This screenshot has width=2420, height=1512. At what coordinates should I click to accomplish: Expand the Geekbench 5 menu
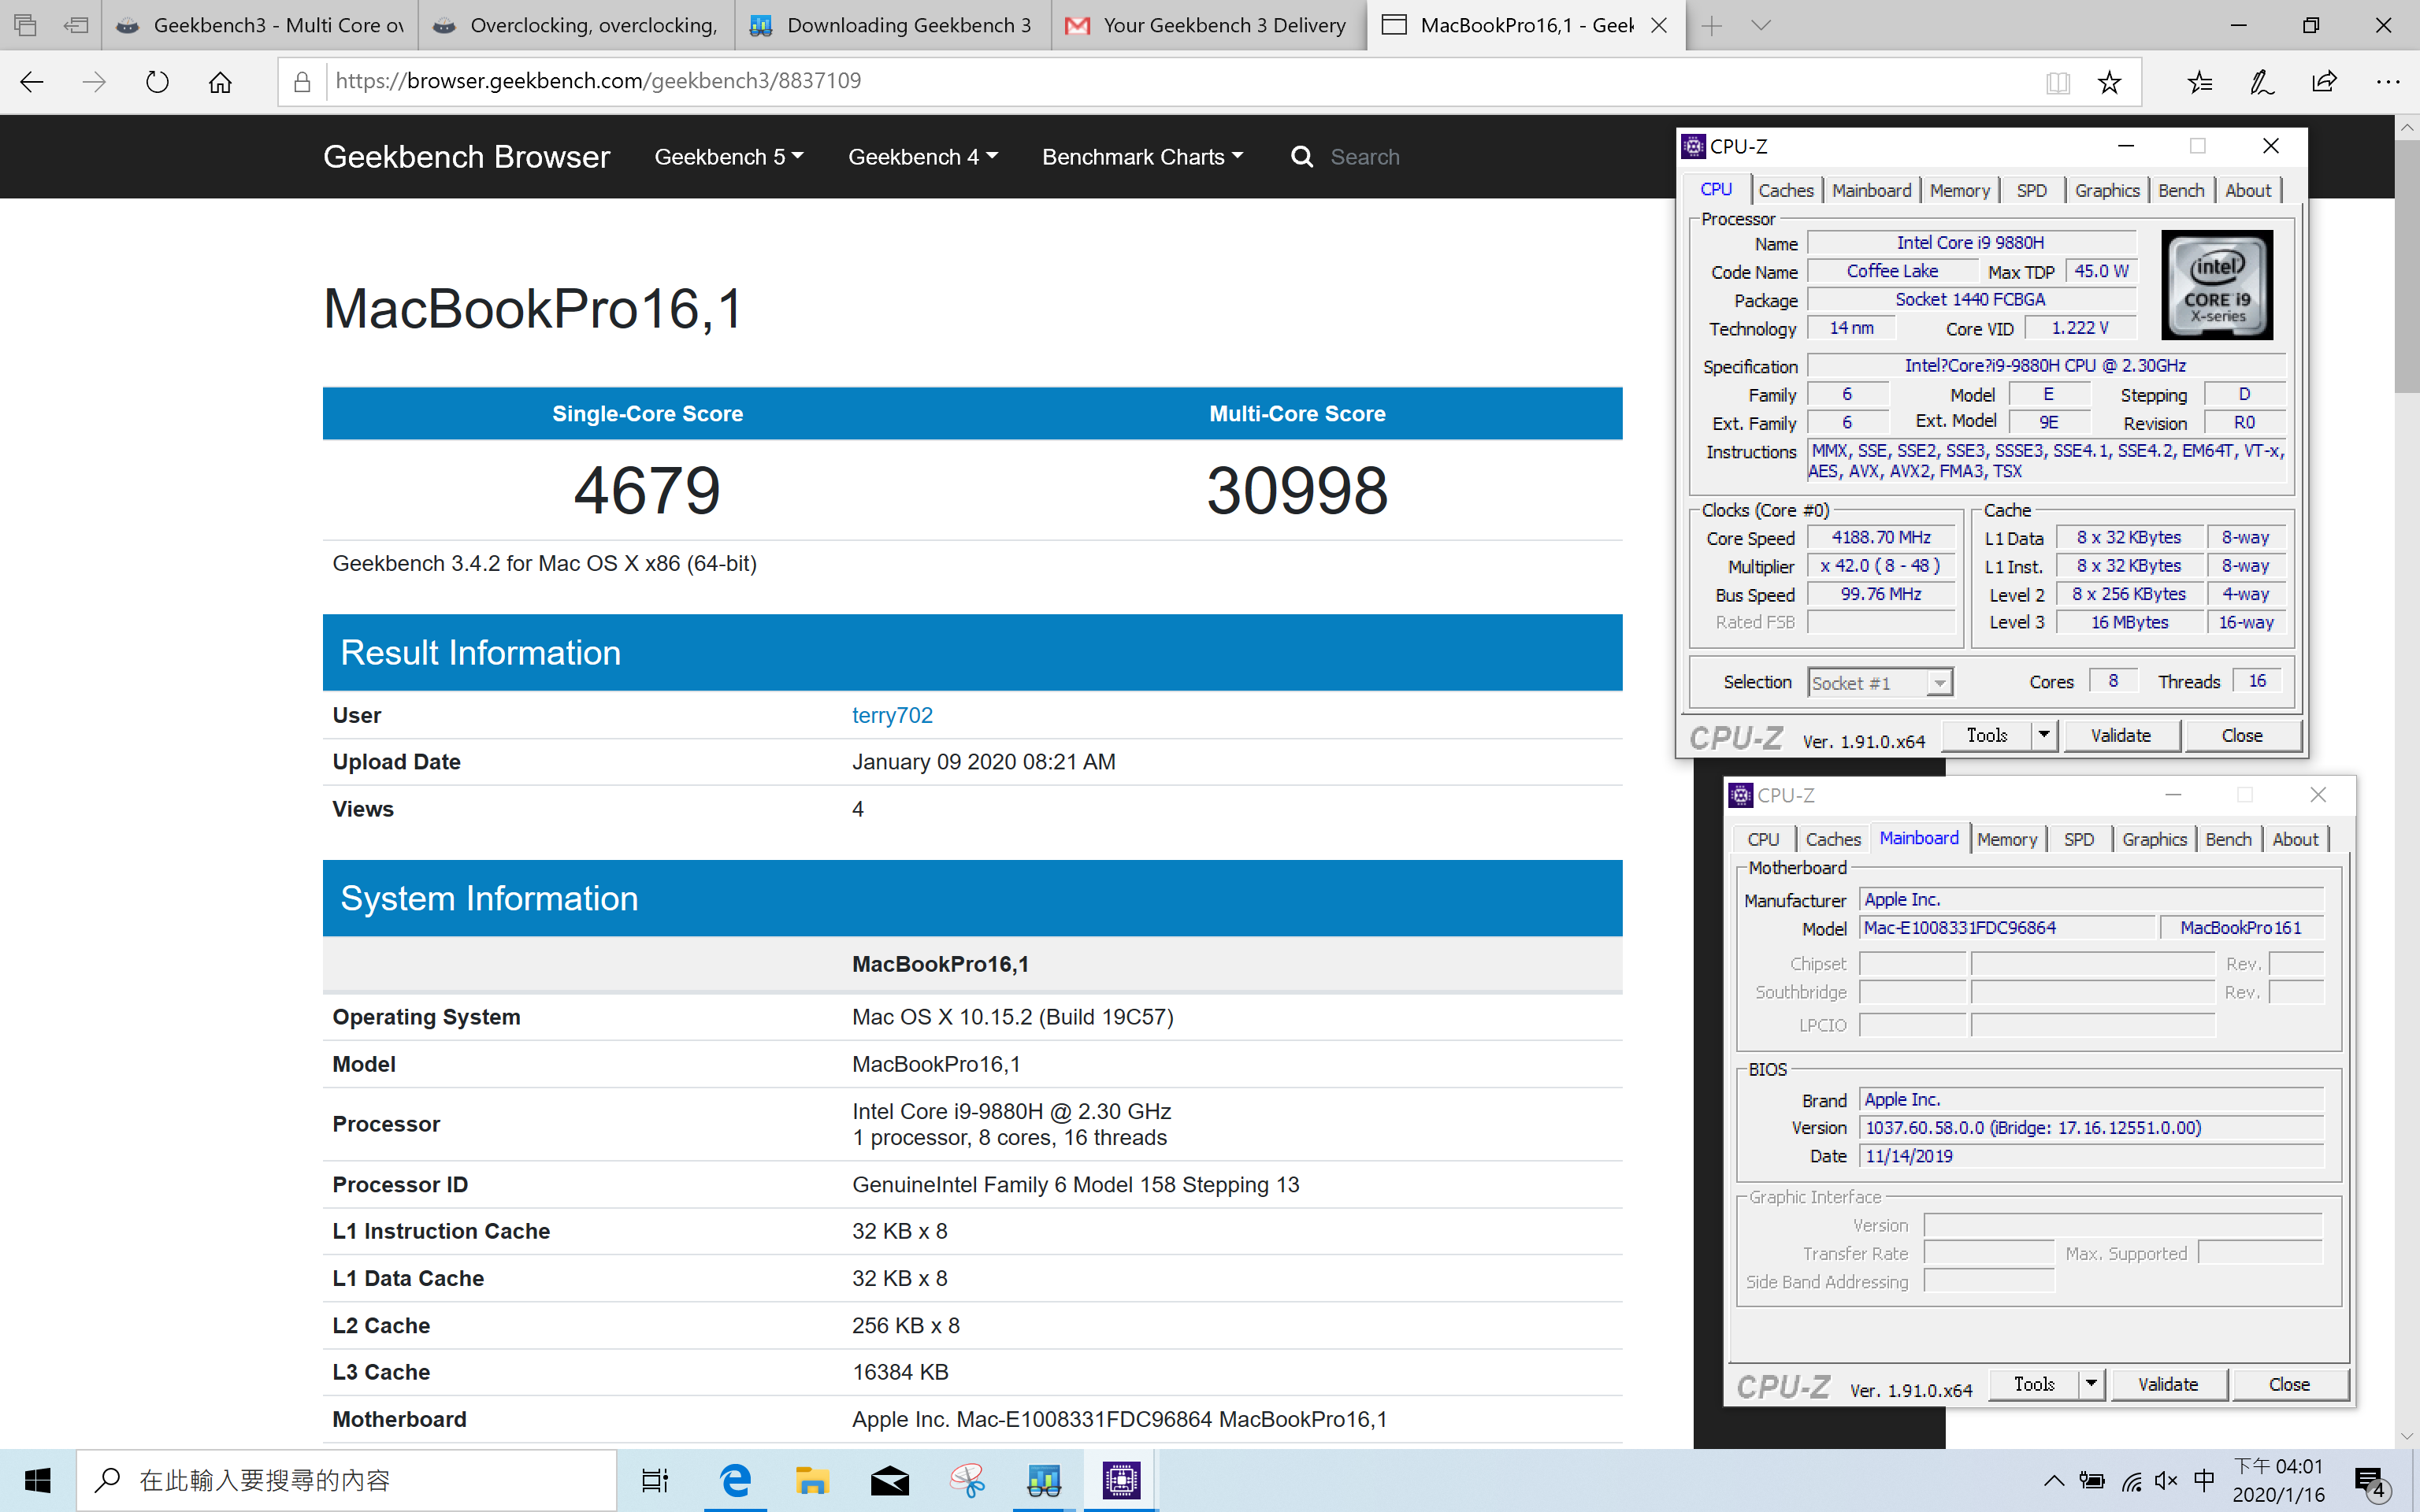(729, 157)
